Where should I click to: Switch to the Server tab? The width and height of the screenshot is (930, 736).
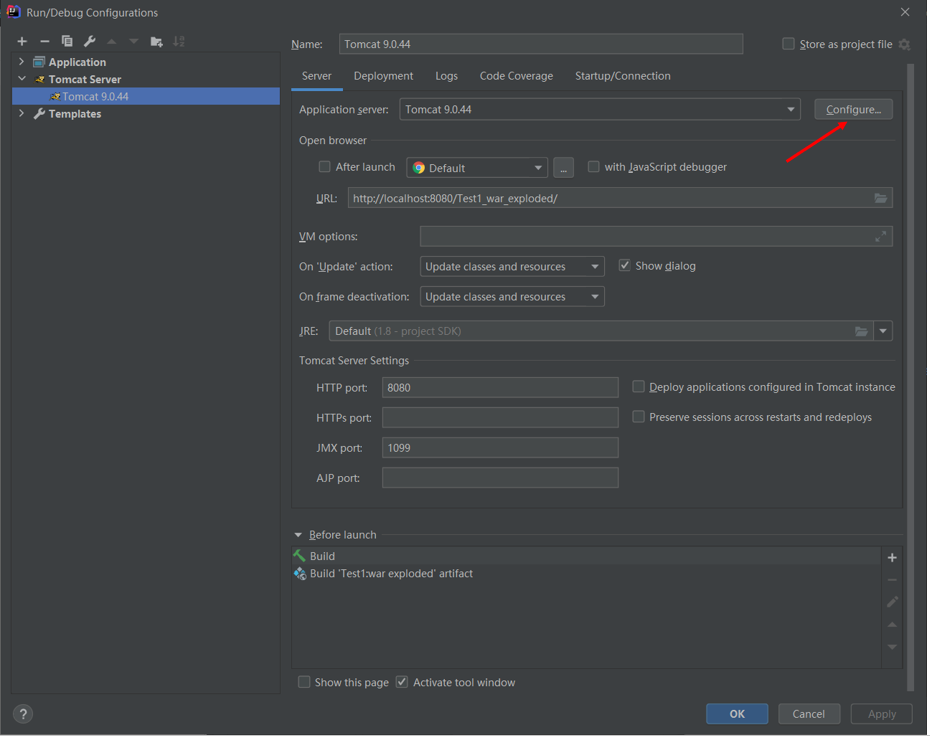tap(317, 76)
